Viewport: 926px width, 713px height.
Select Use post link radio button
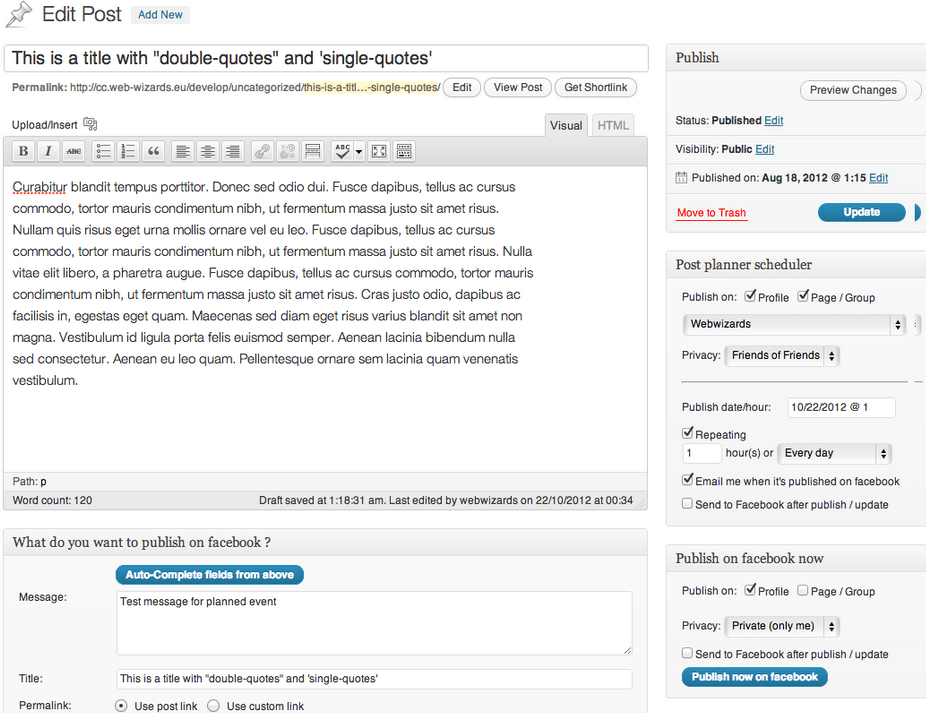coord(121,706)
